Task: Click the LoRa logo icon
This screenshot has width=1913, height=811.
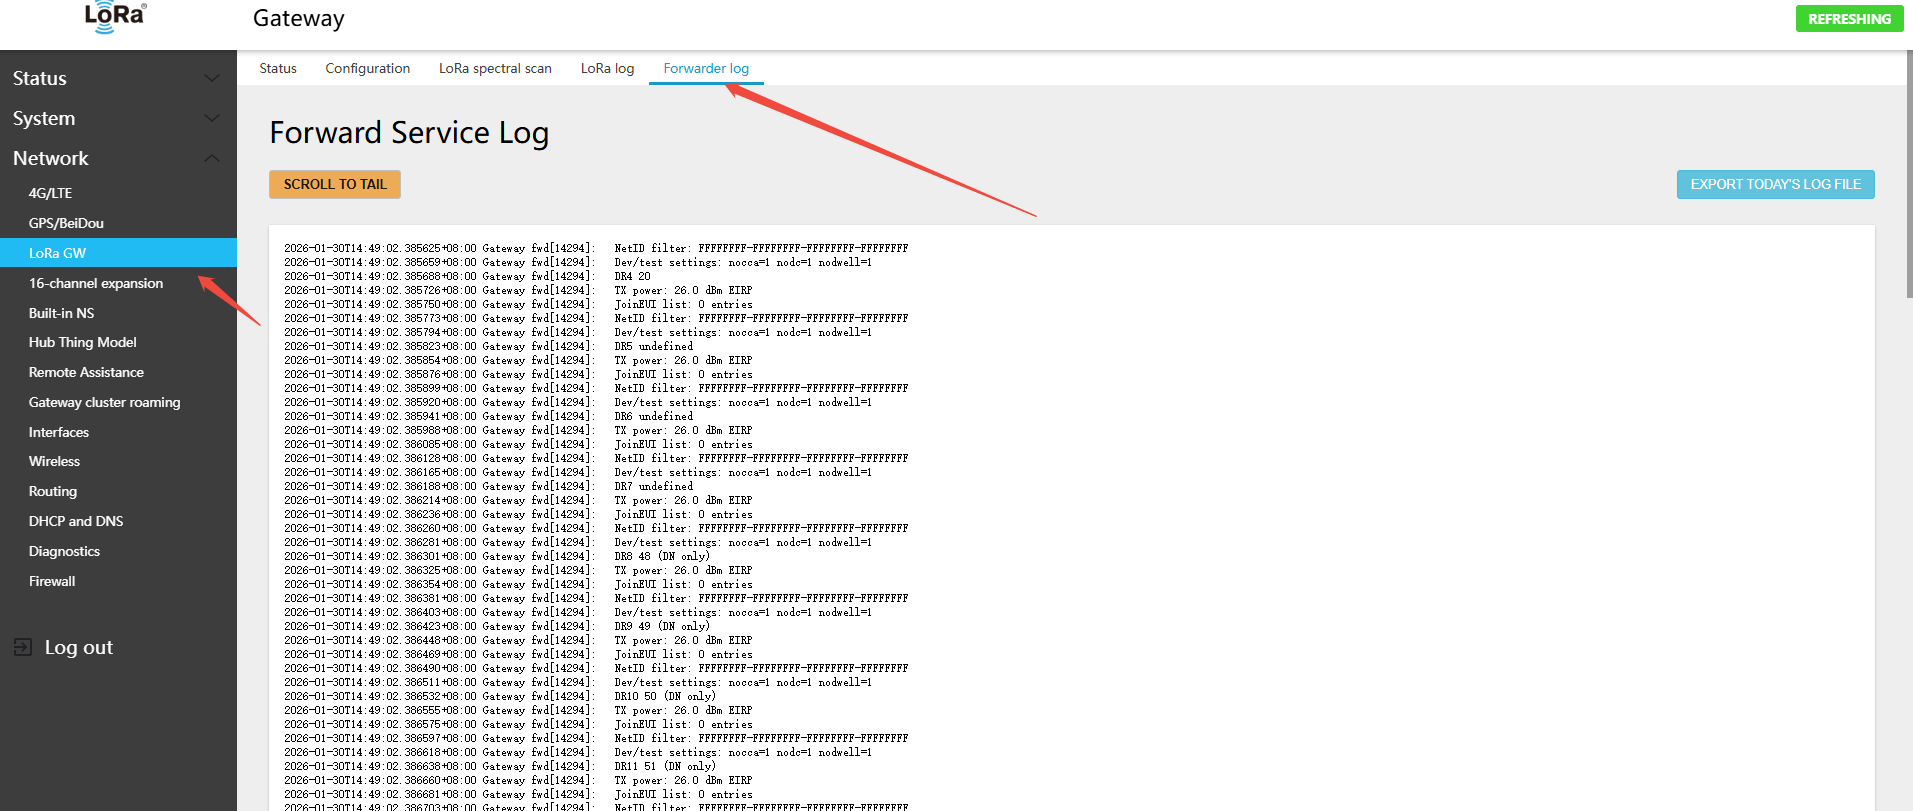Action: click(x=115, y=17)
